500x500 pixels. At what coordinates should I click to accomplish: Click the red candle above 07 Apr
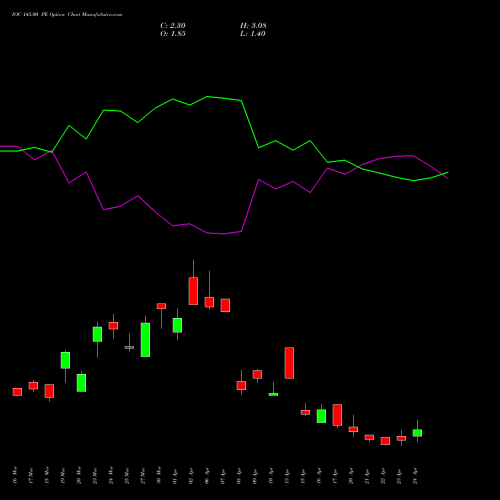point(225,305)
